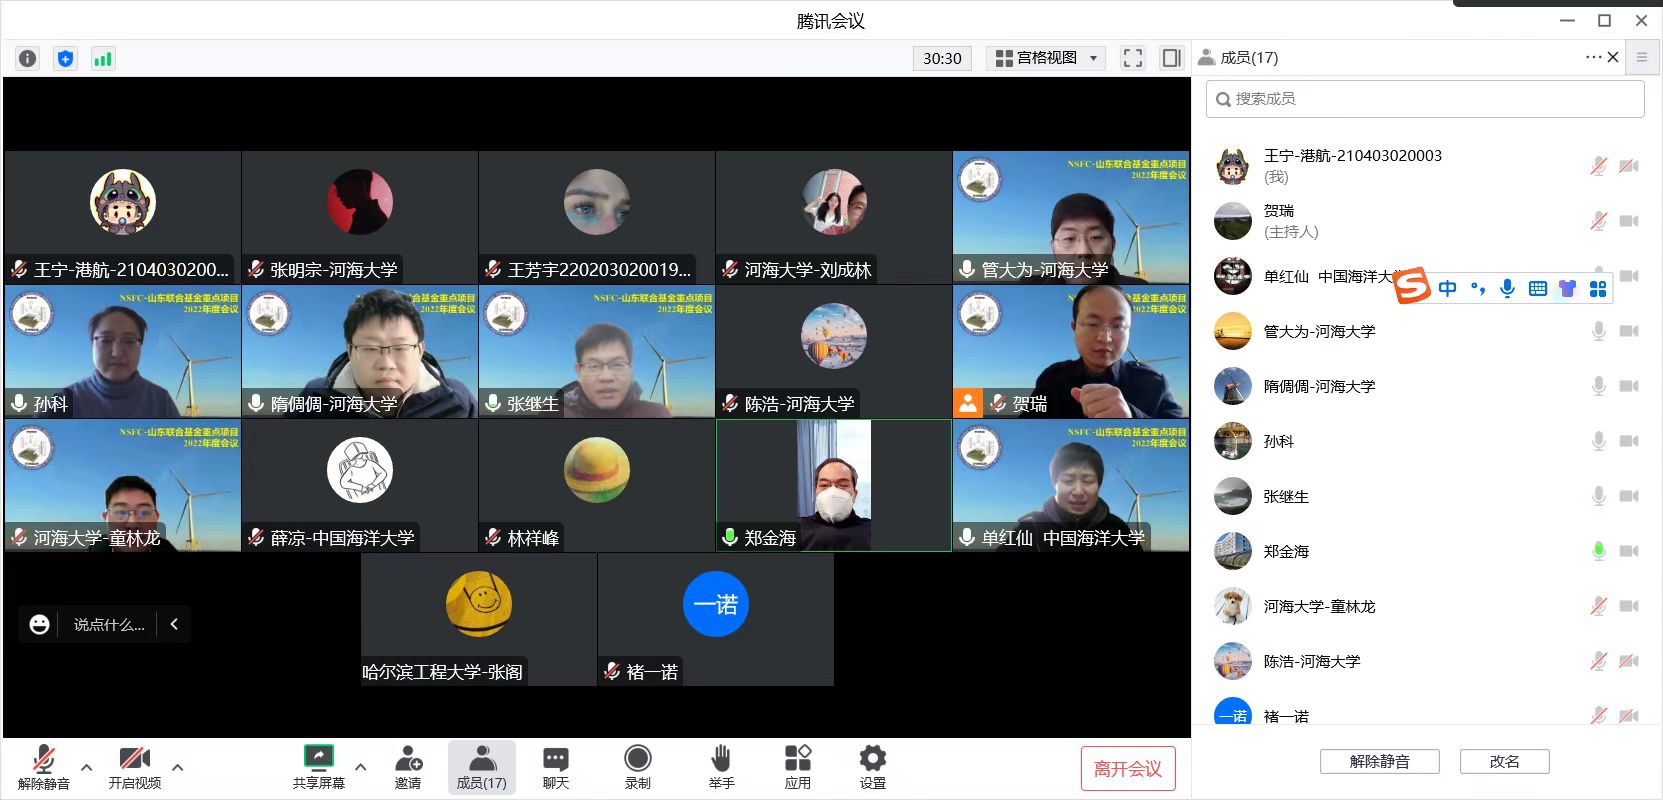Open the 宫格视图 grid view dropdown
The image size is (1663, 800).
point(1047,58)
